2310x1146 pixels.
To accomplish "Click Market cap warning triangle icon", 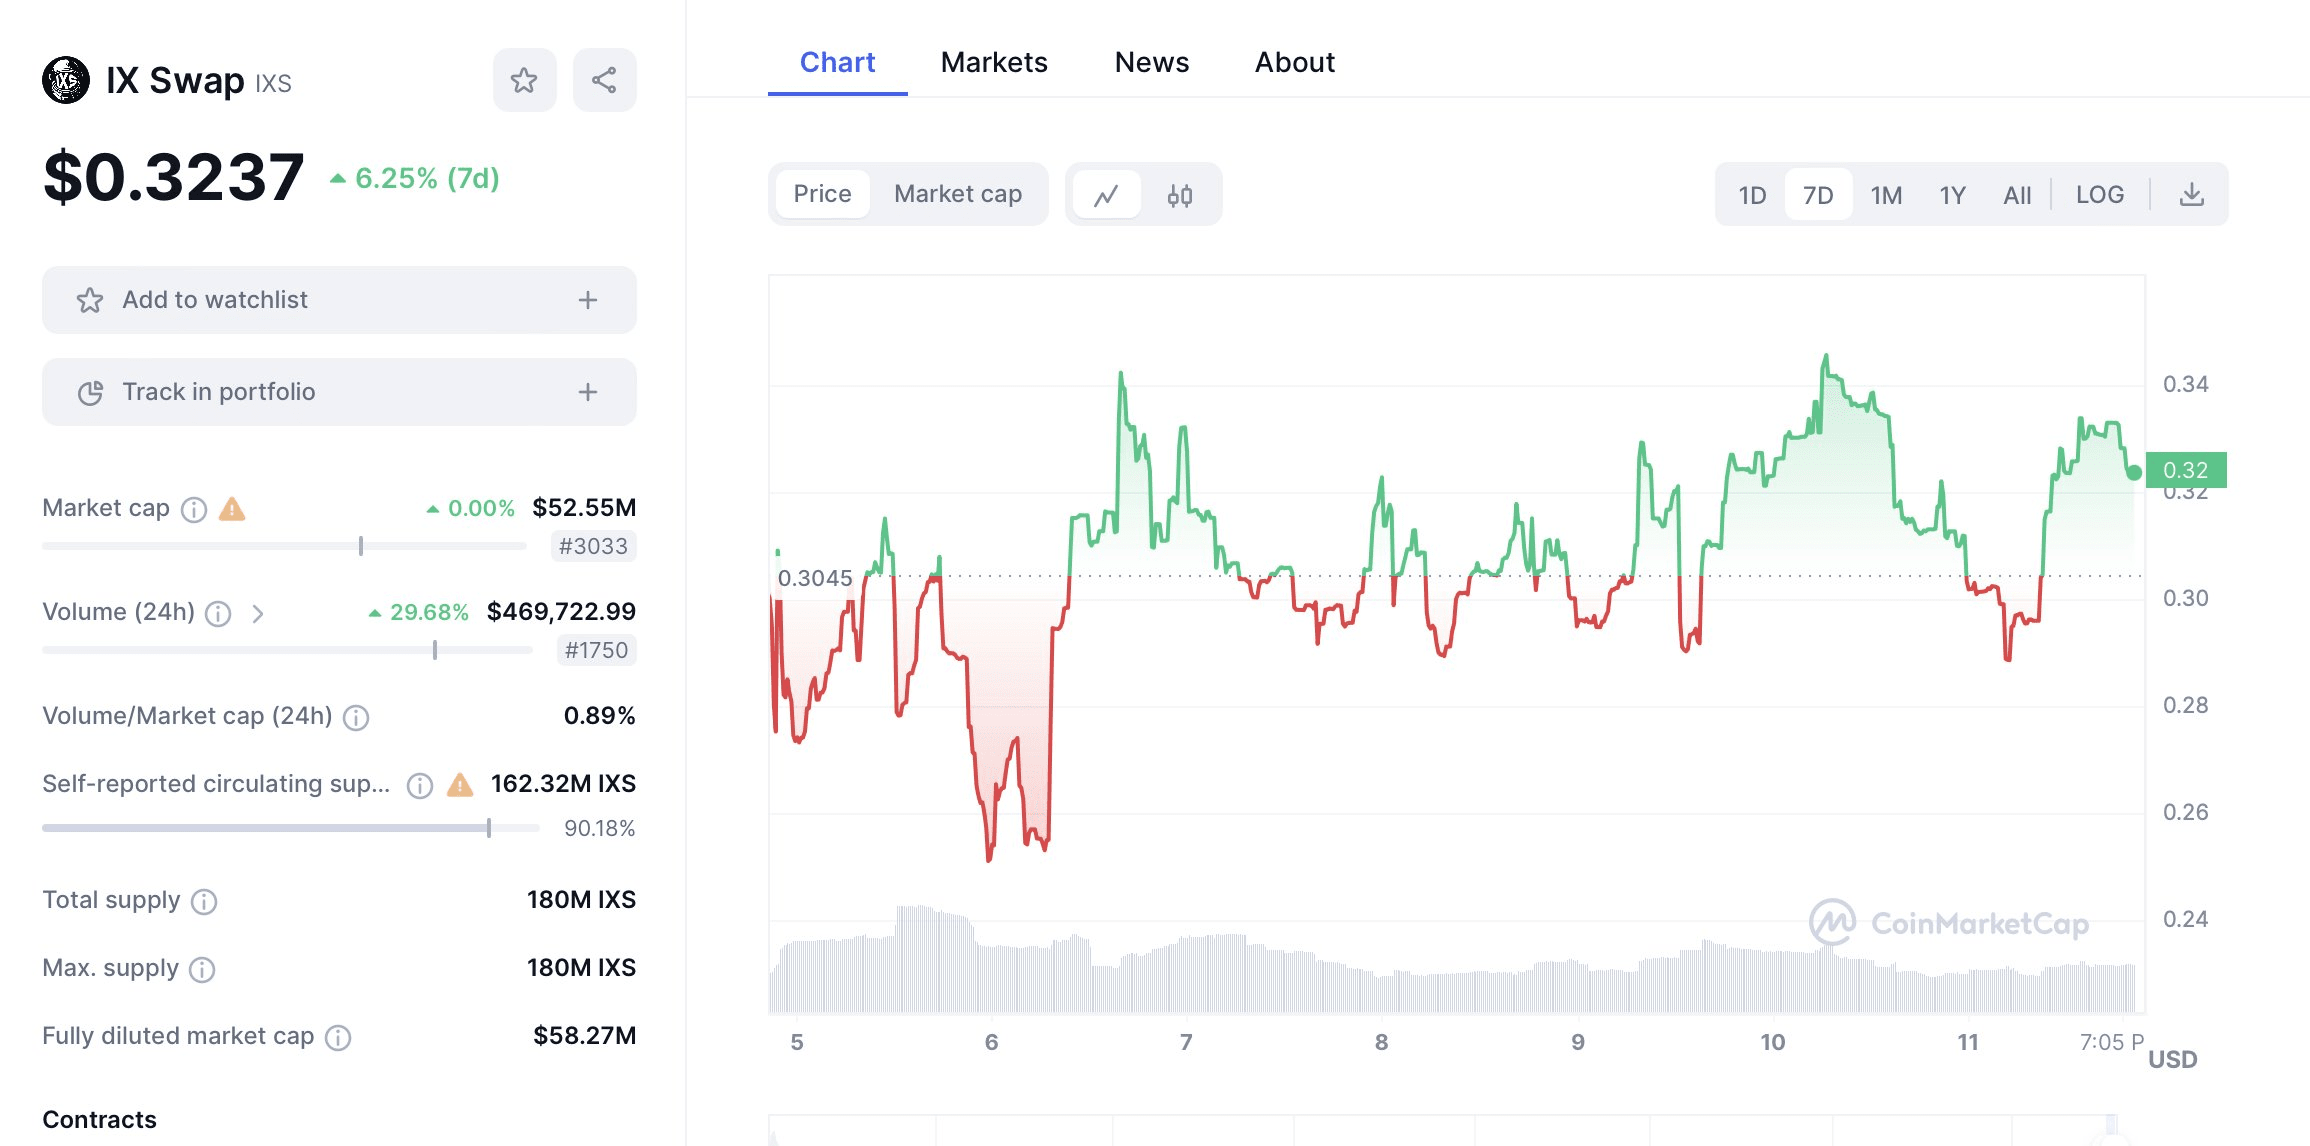I will tap(232, 510).
